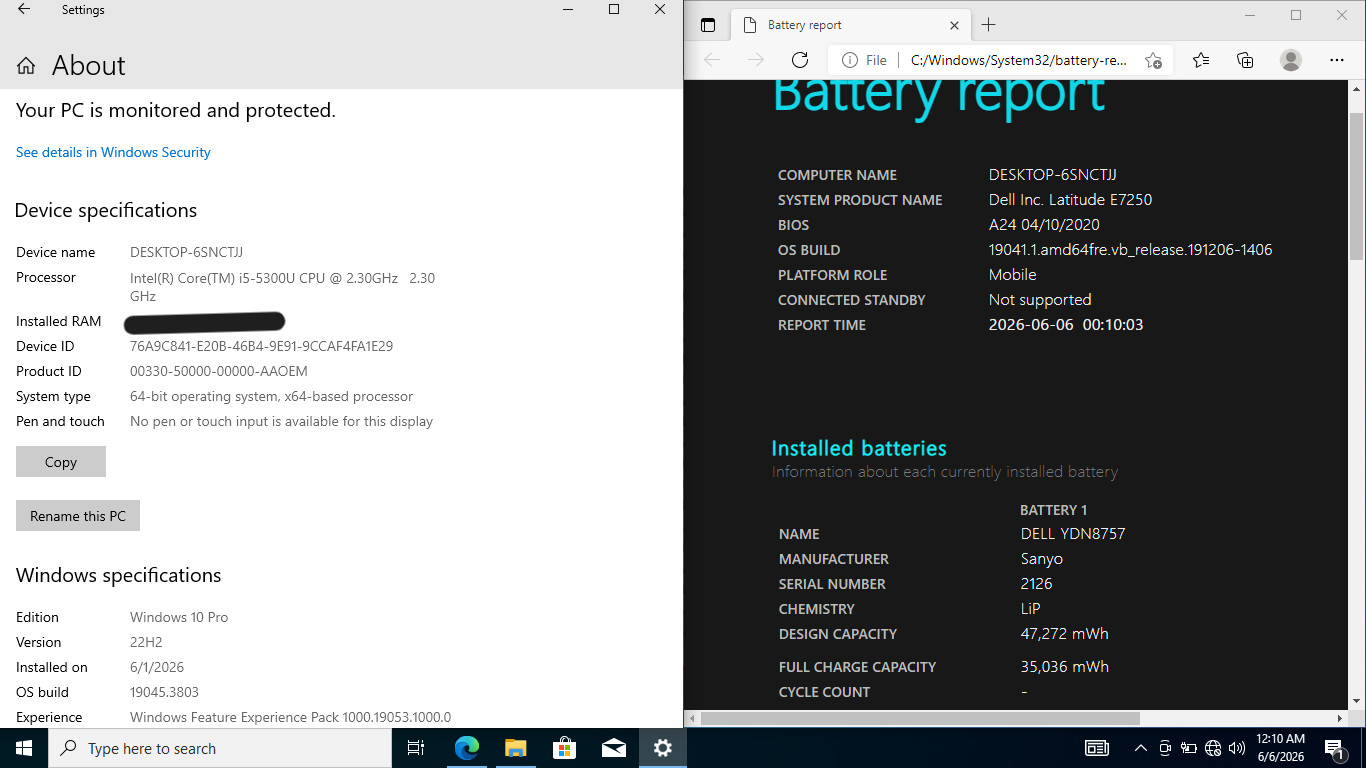Screen dimensions: 1366x768
Task: Click the Installed batteries heading
Action: click(859, 448)
